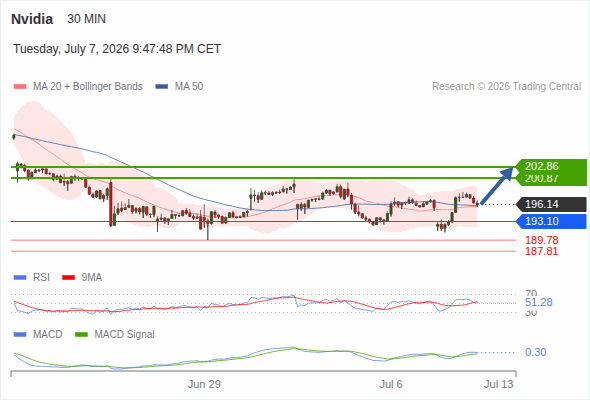Click the Jul 13 date axis label
Screen dimensions: 590x400
point(499,384)
